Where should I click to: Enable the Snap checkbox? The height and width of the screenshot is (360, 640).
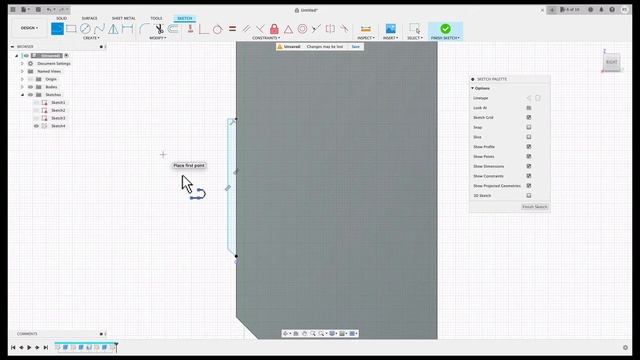(x=529, y=127)
